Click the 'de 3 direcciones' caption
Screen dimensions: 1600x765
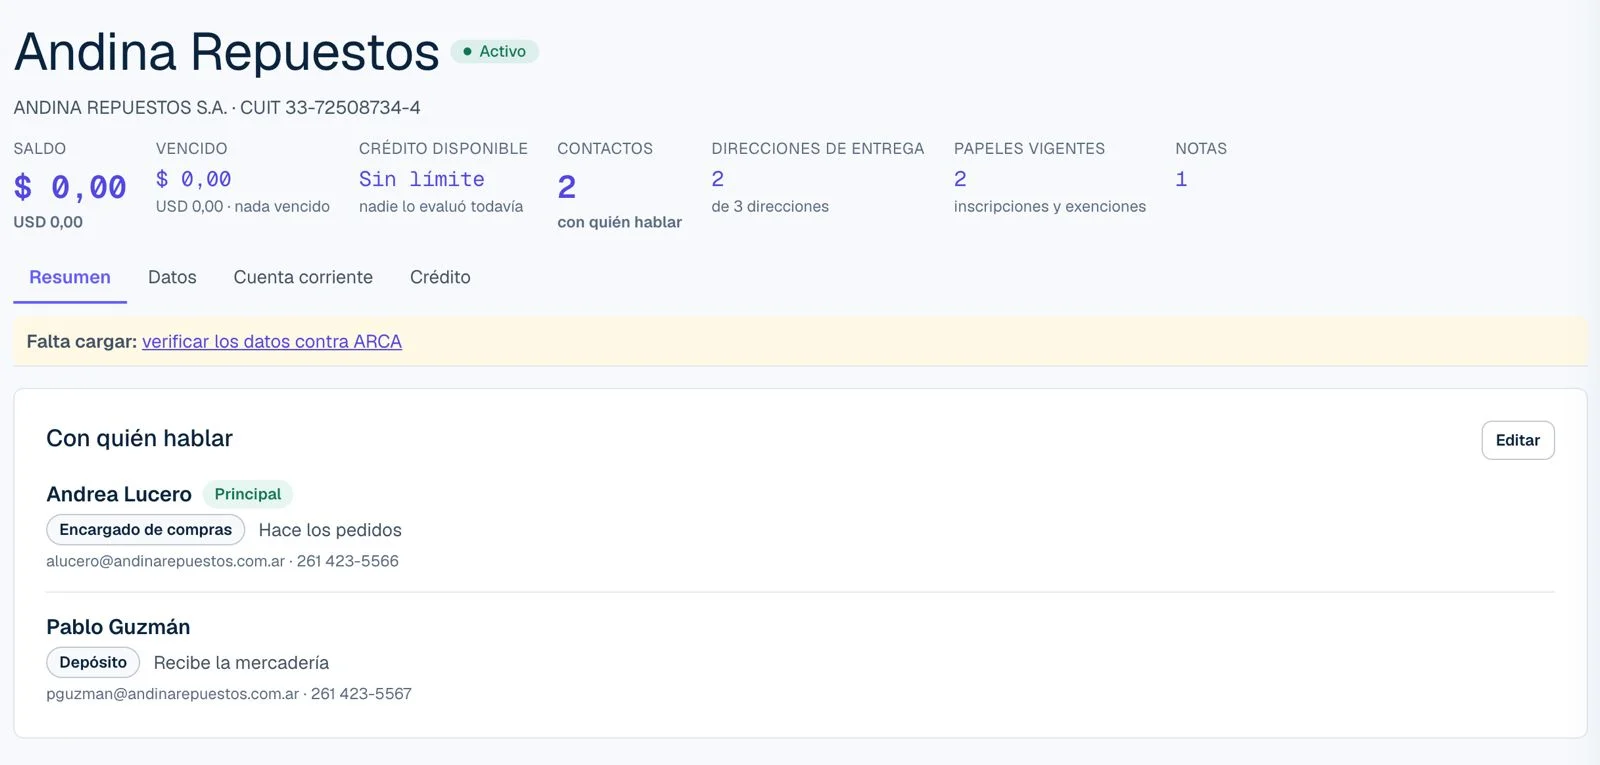[x=770, y=206]
